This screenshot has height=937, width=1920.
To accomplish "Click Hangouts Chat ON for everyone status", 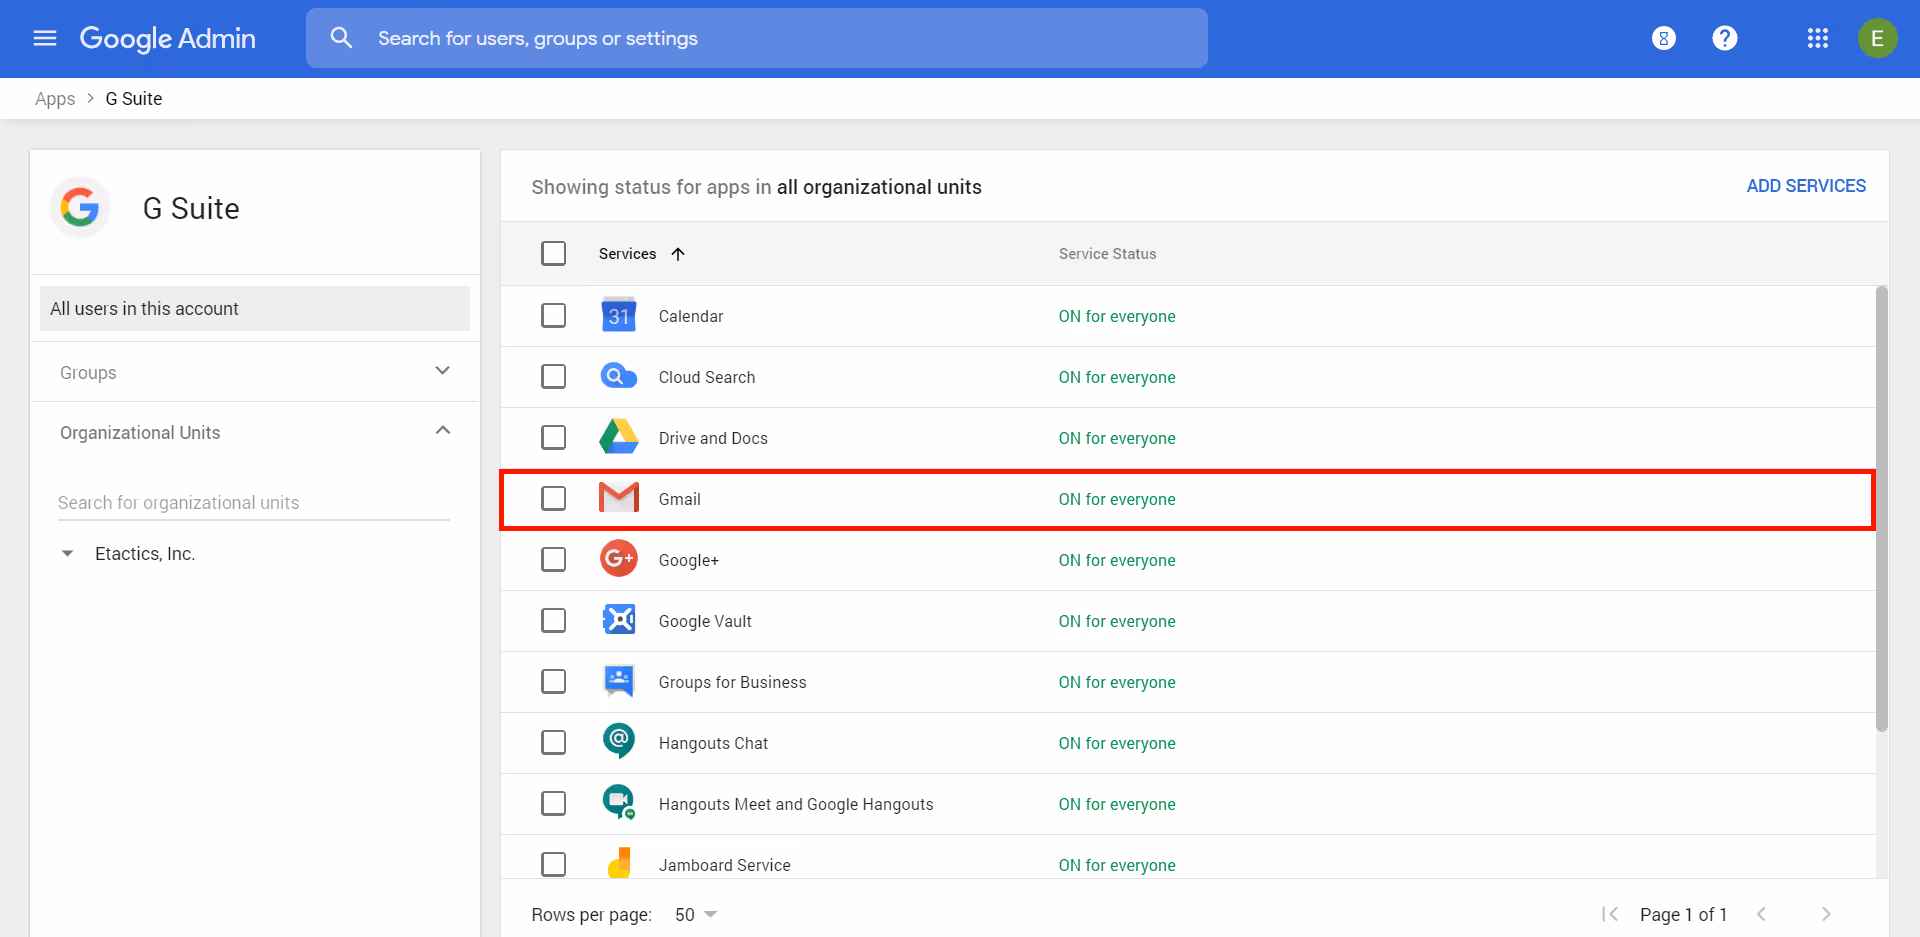I will [1117, 743].
